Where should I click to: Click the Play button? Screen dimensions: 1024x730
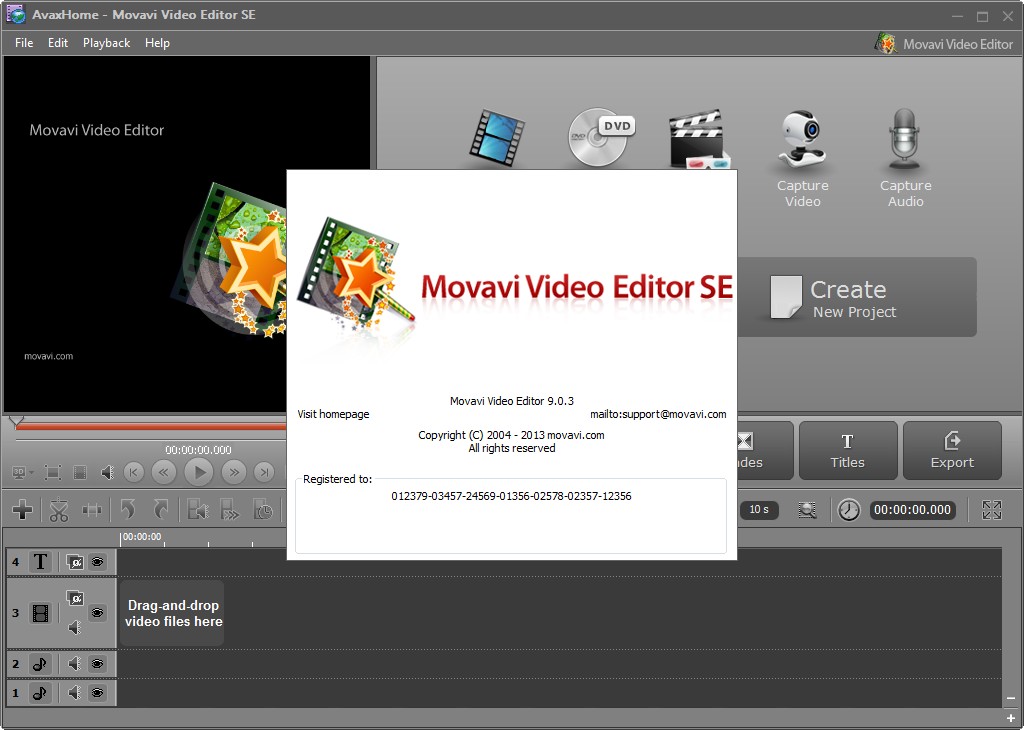199,472
